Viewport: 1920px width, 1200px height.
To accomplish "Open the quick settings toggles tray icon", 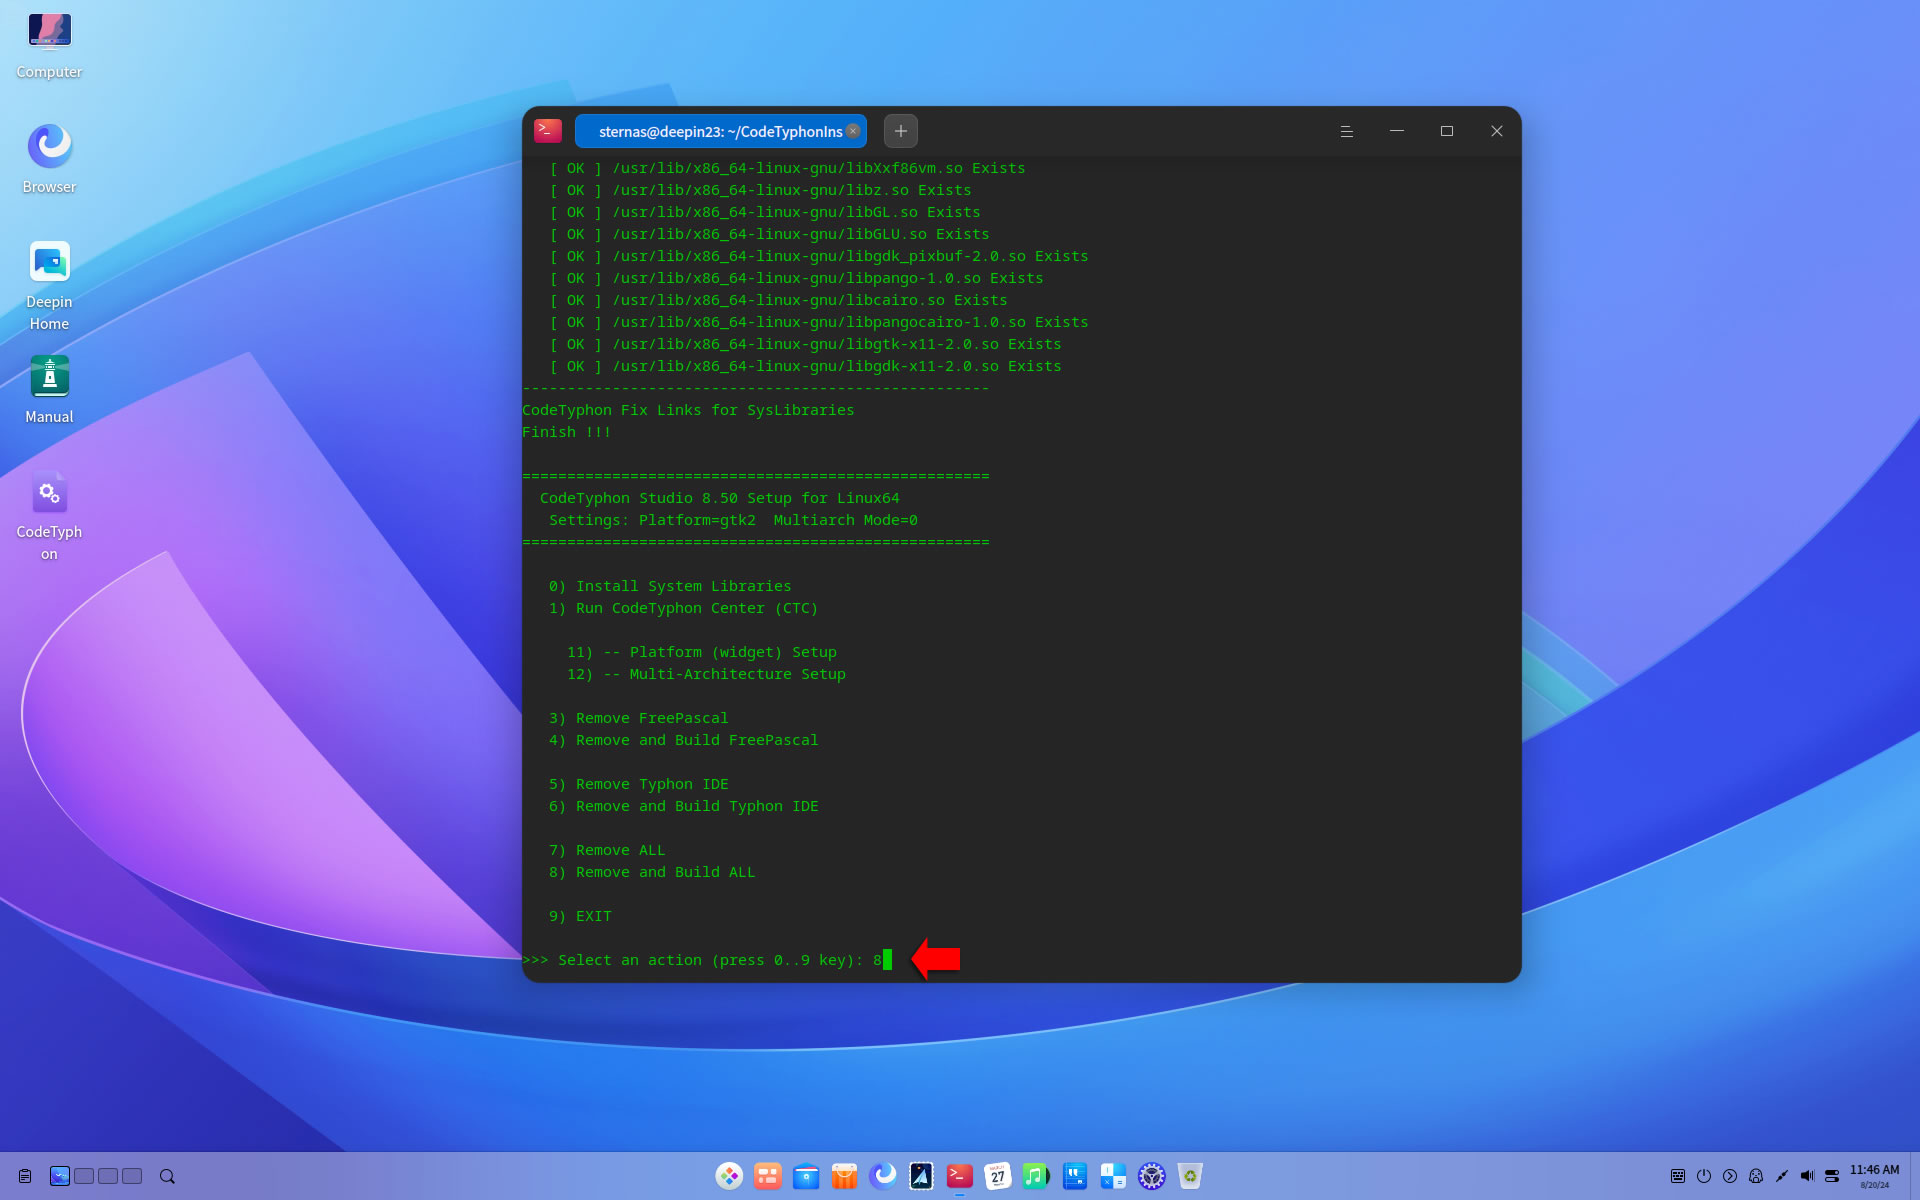I will point(1832,1176).
